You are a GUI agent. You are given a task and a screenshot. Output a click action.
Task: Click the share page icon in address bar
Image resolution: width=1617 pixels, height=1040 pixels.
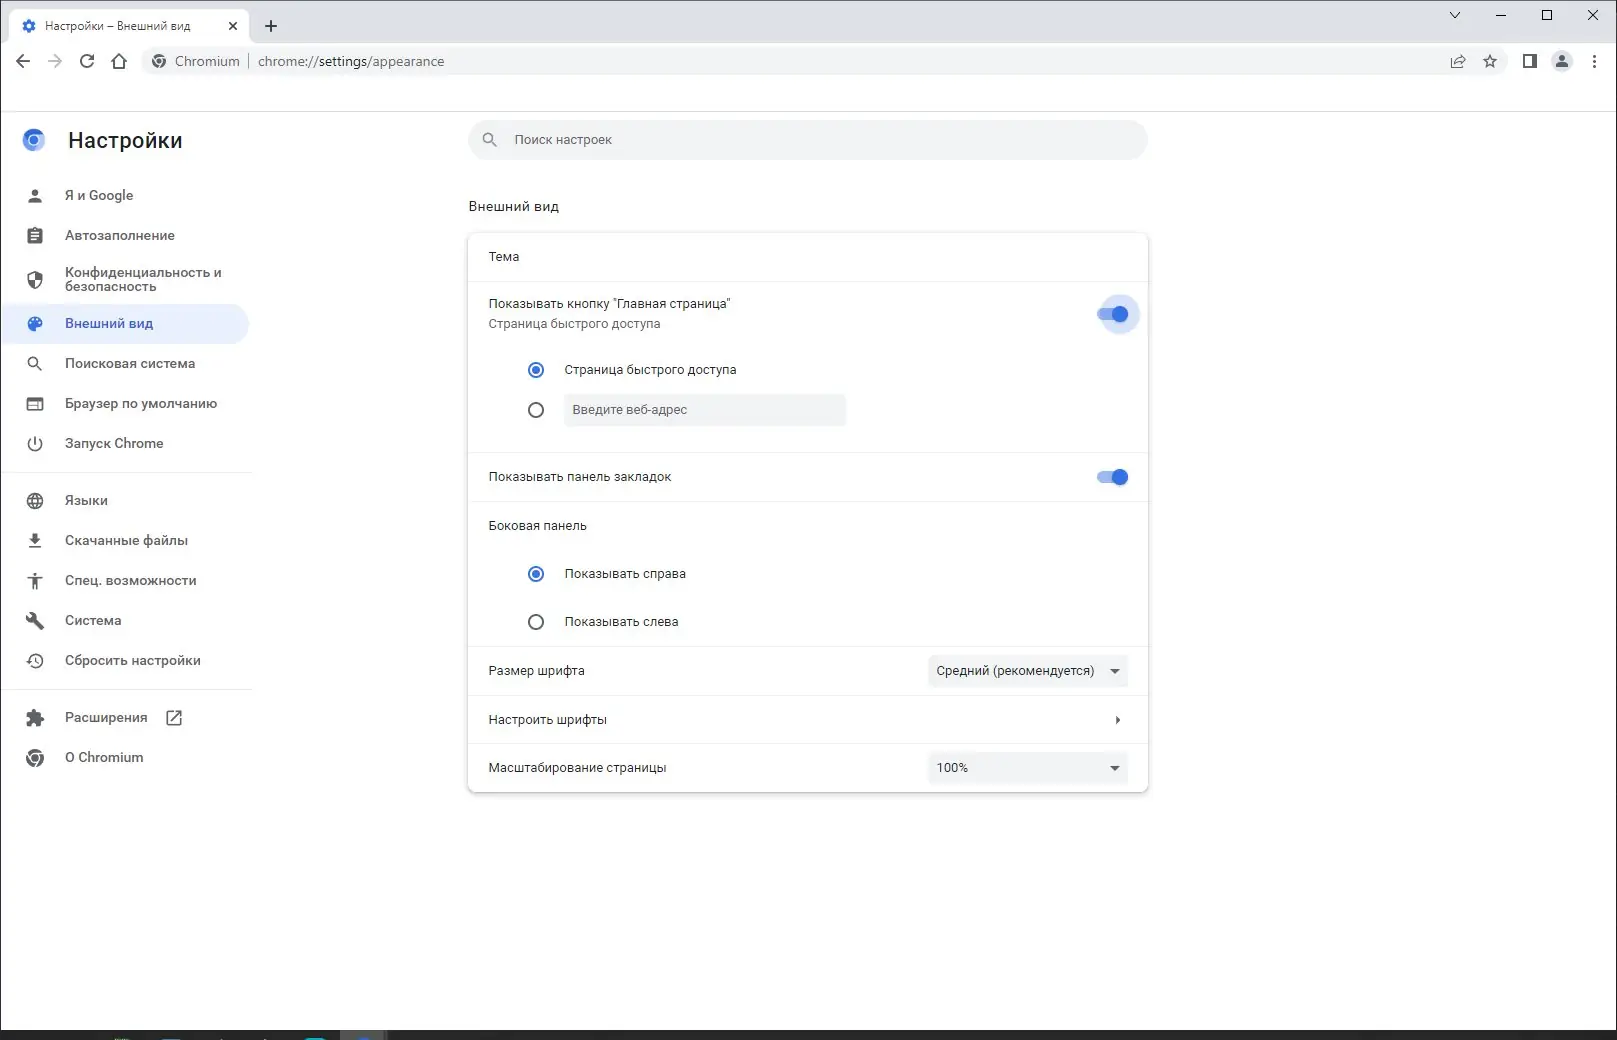pyautogui.click(x=1458, y=61)
